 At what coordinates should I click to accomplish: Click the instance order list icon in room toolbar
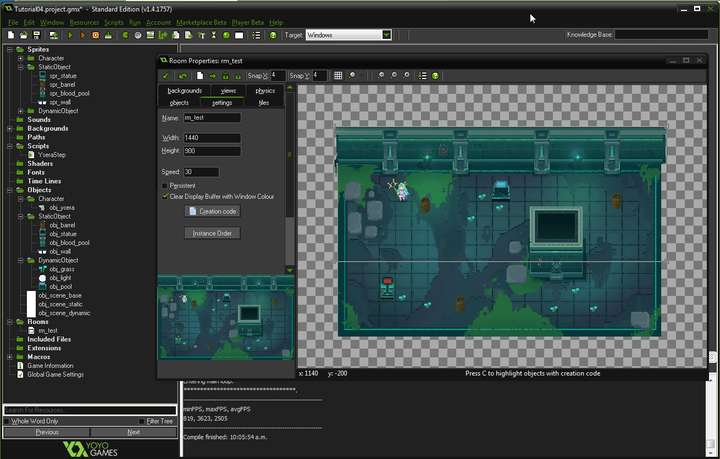pyautogui.click(x=422, y=76)
